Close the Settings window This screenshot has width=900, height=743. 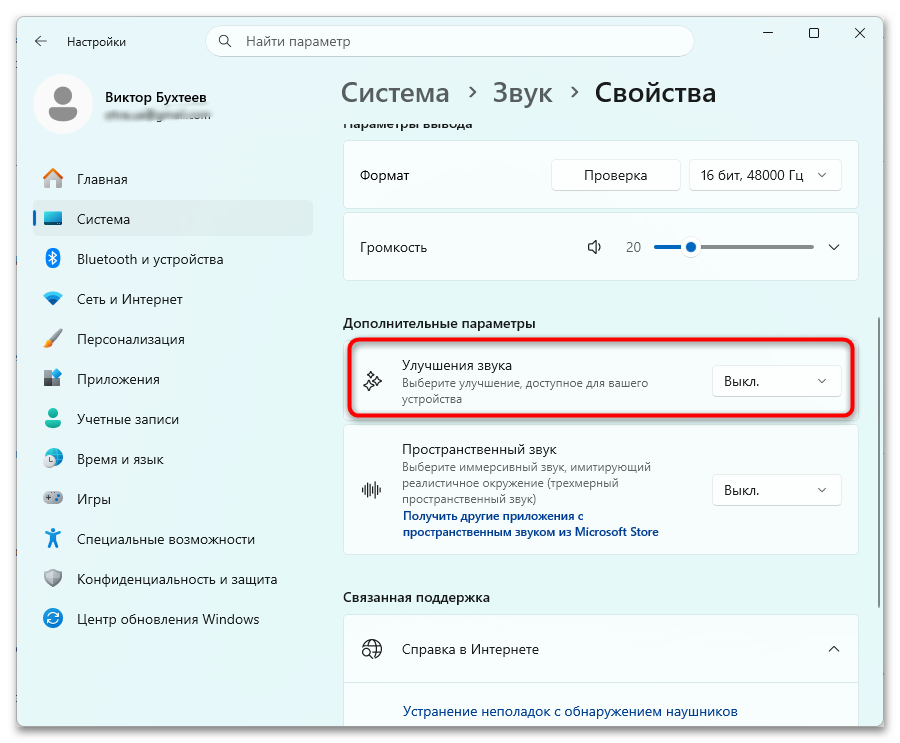(x=860, y=33)
